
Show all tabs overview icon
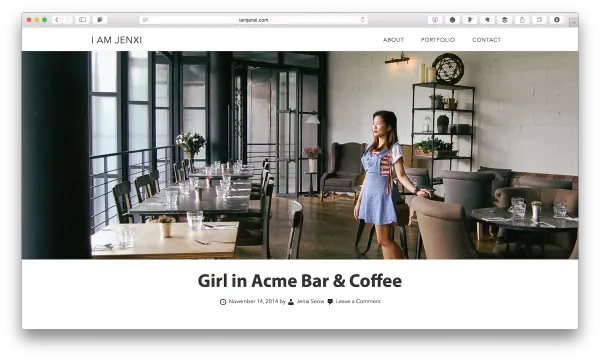(x=540, y=20)
